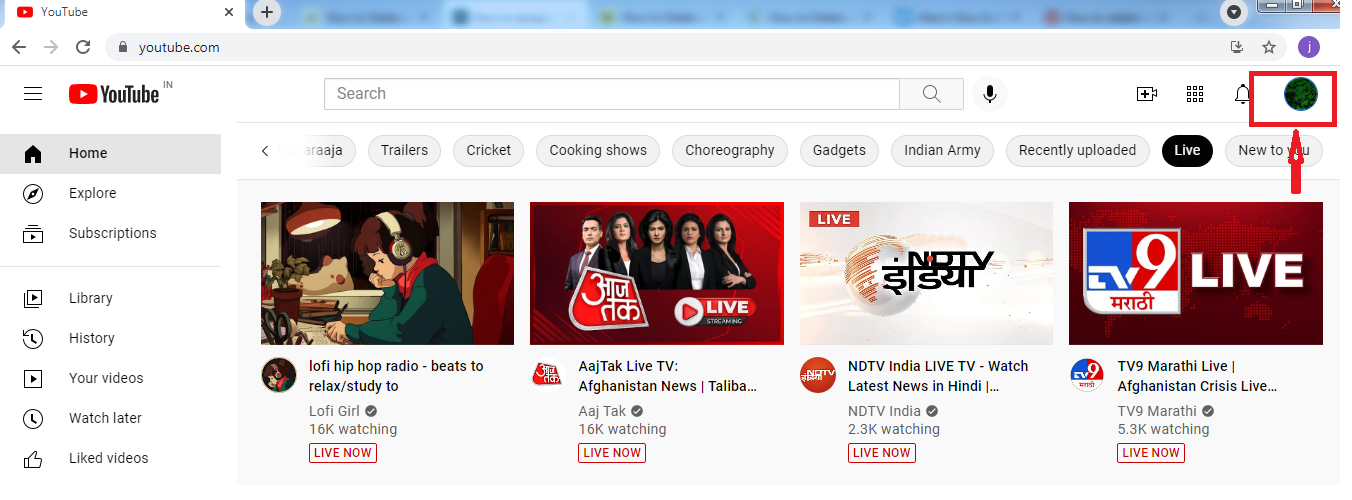Select the Choreography chip
The image size is (1352, 500).
click(730, 151)
